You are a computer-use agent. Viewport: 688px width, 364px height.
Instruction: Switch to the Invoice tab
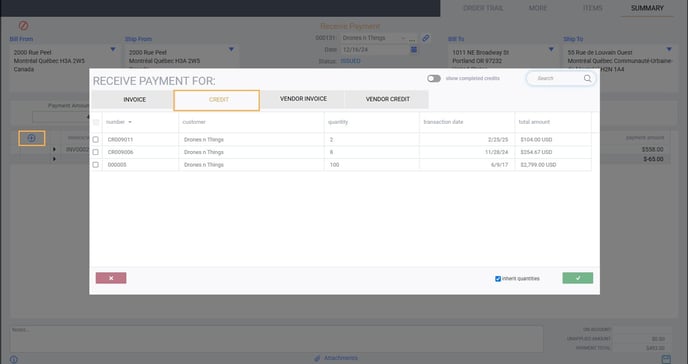134,100
